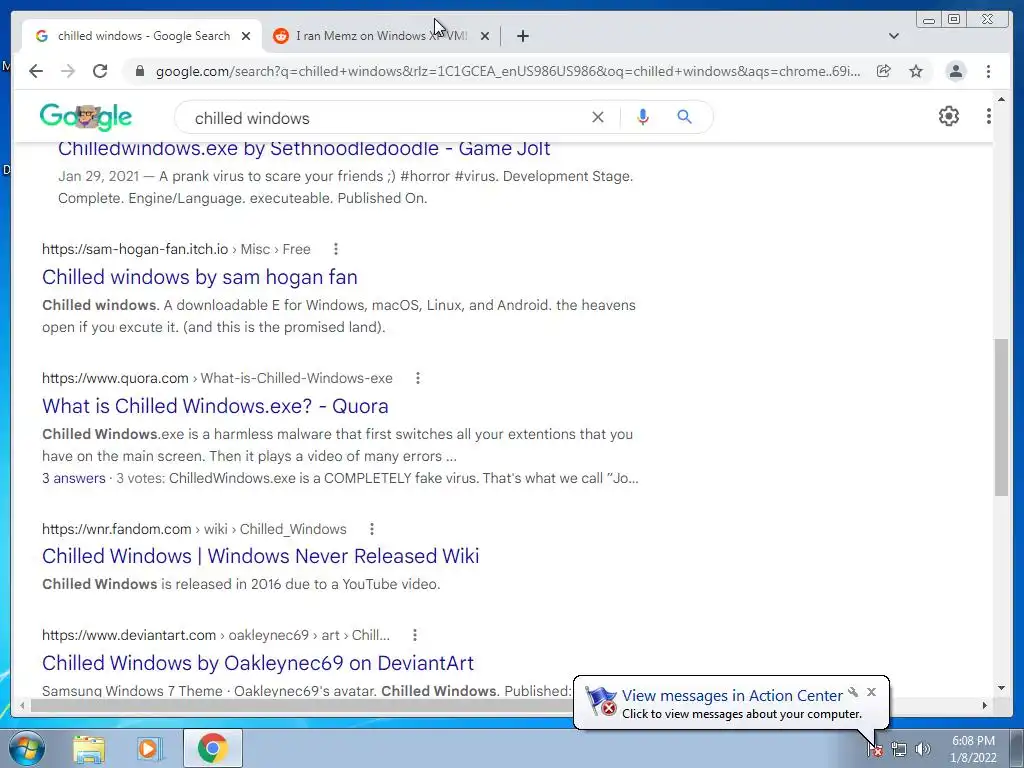Open more options for wnr.fandom.com result

(x=372, y=529)
